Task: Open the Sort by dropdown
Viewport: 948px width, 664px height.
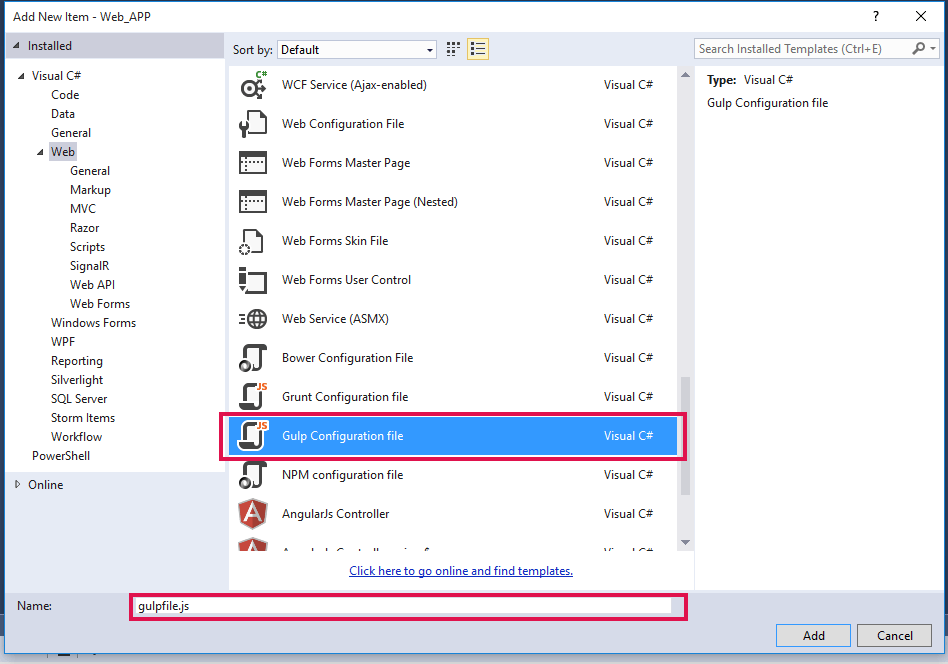Action: 357,50
